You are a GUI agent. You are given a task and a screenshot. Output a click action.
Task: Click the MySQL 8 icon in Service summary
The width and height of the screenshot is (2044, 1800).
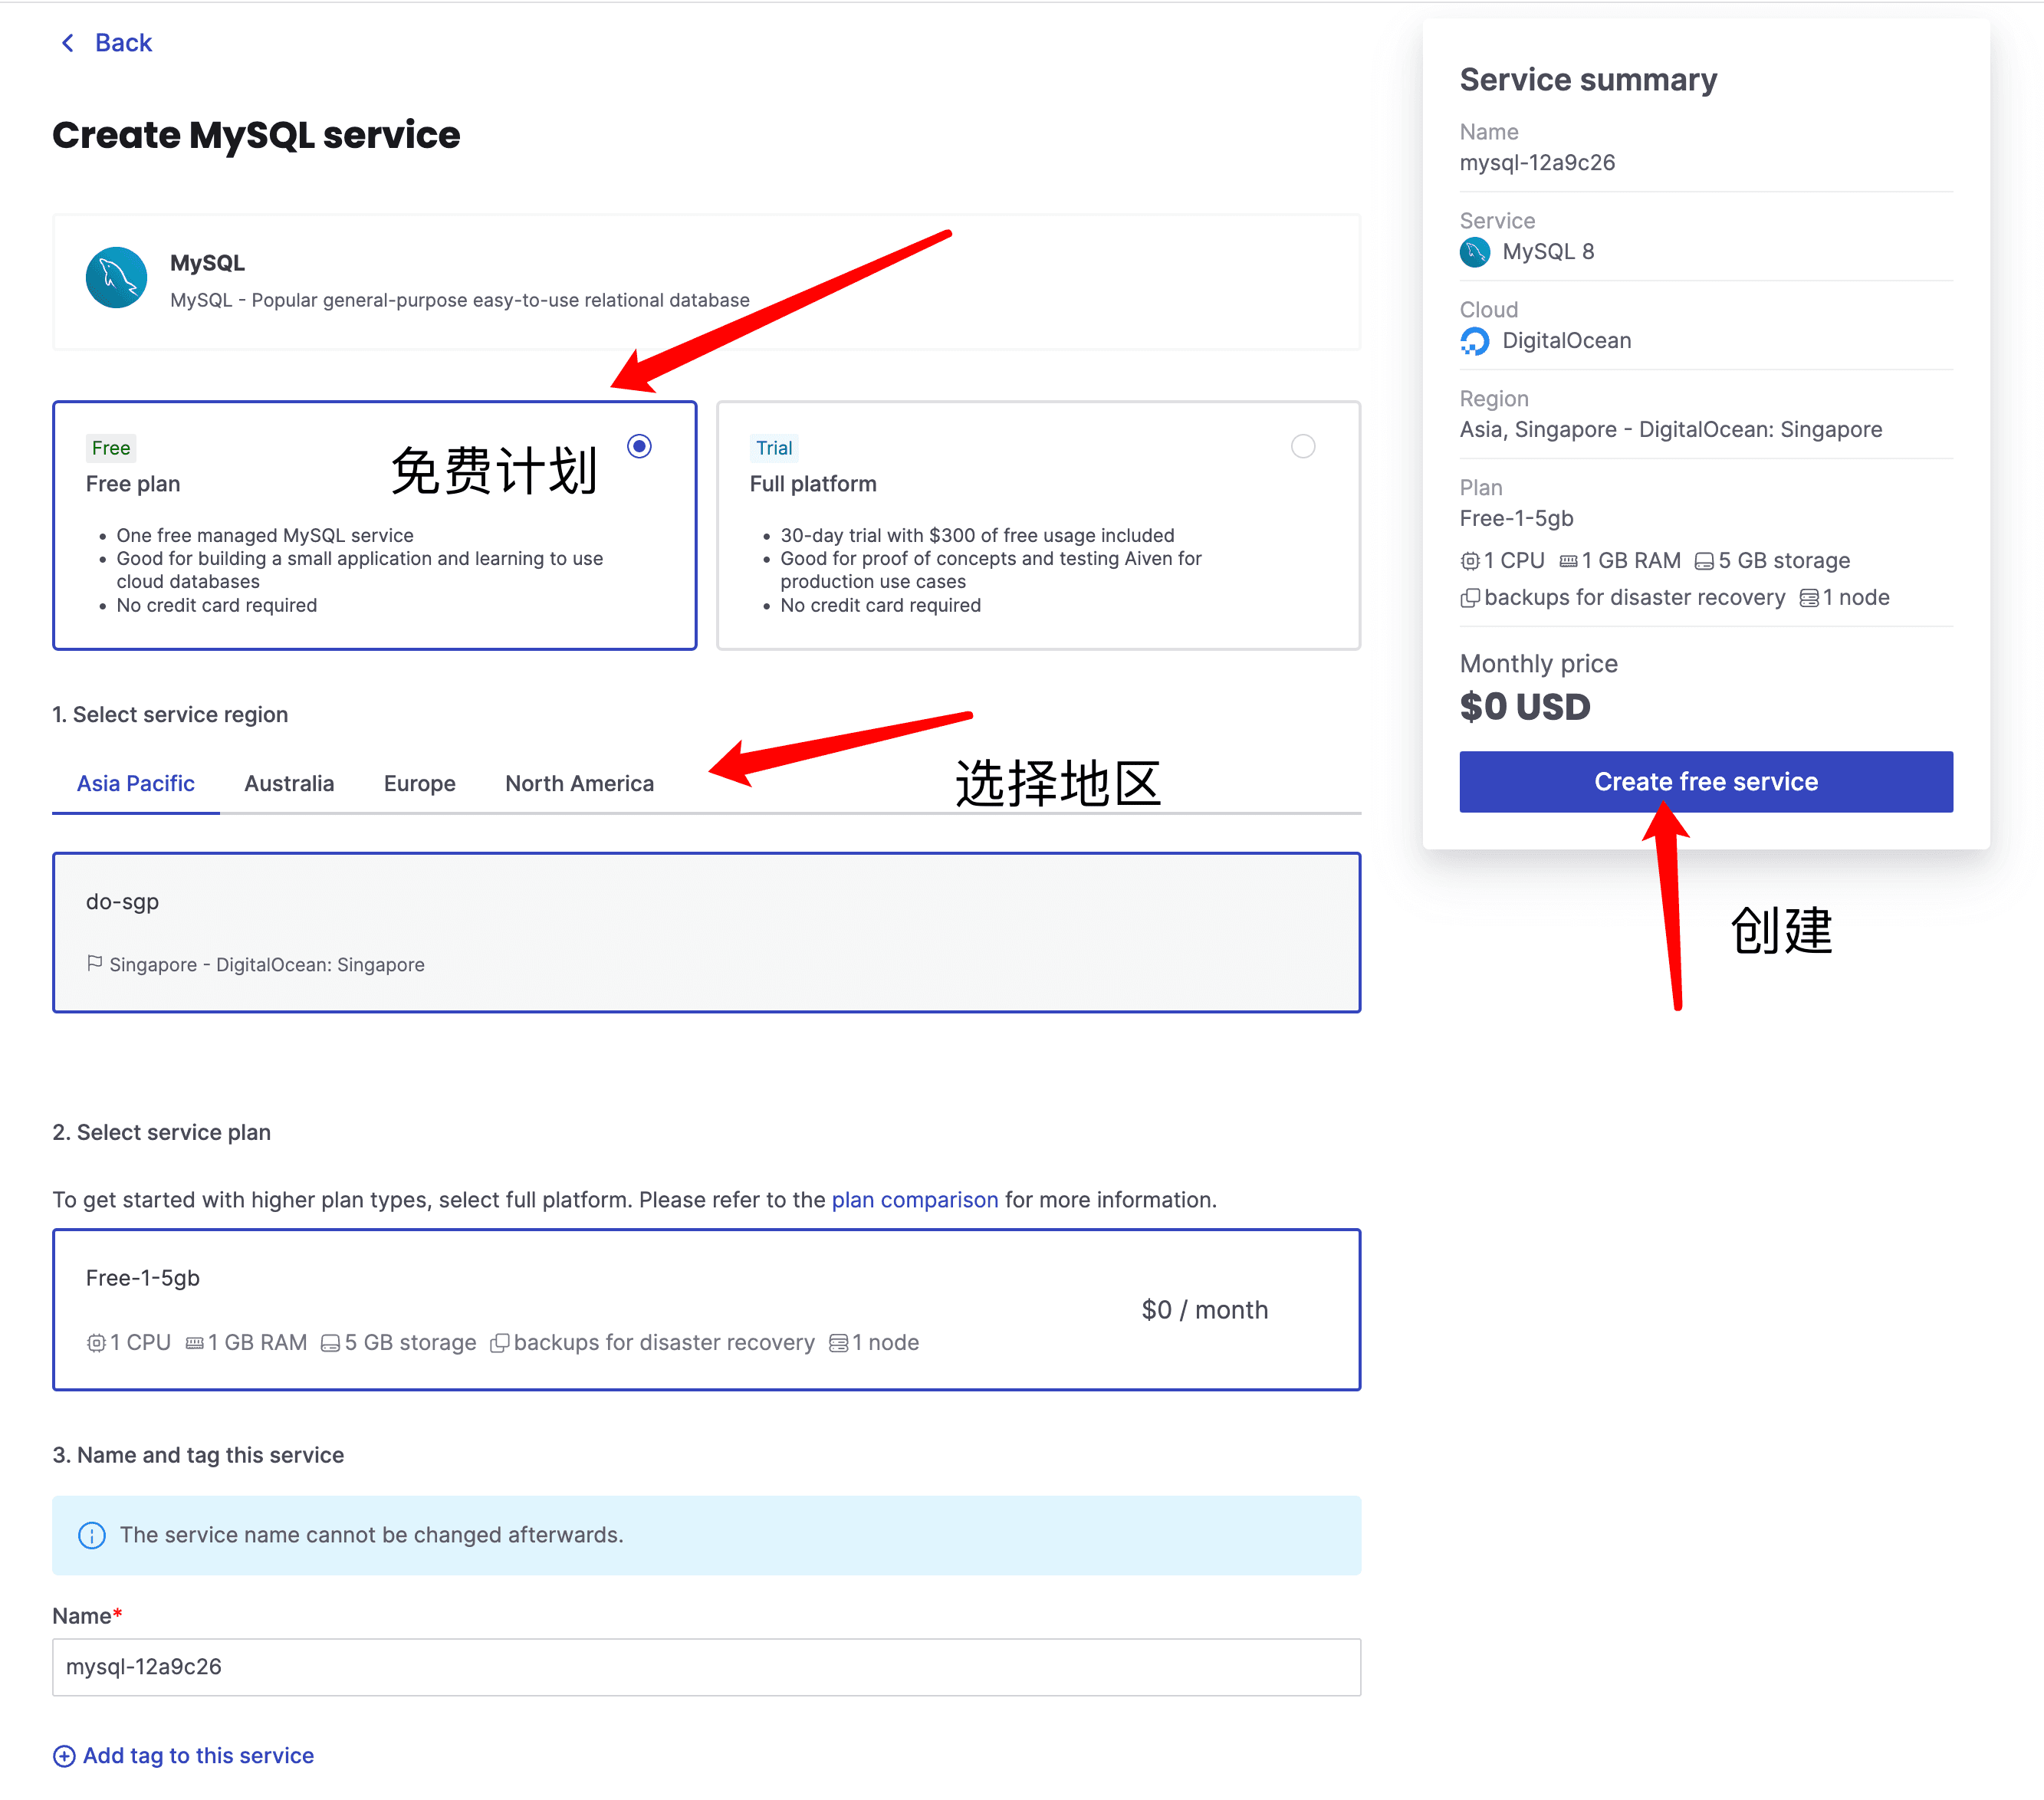(x=1475, y=252)
